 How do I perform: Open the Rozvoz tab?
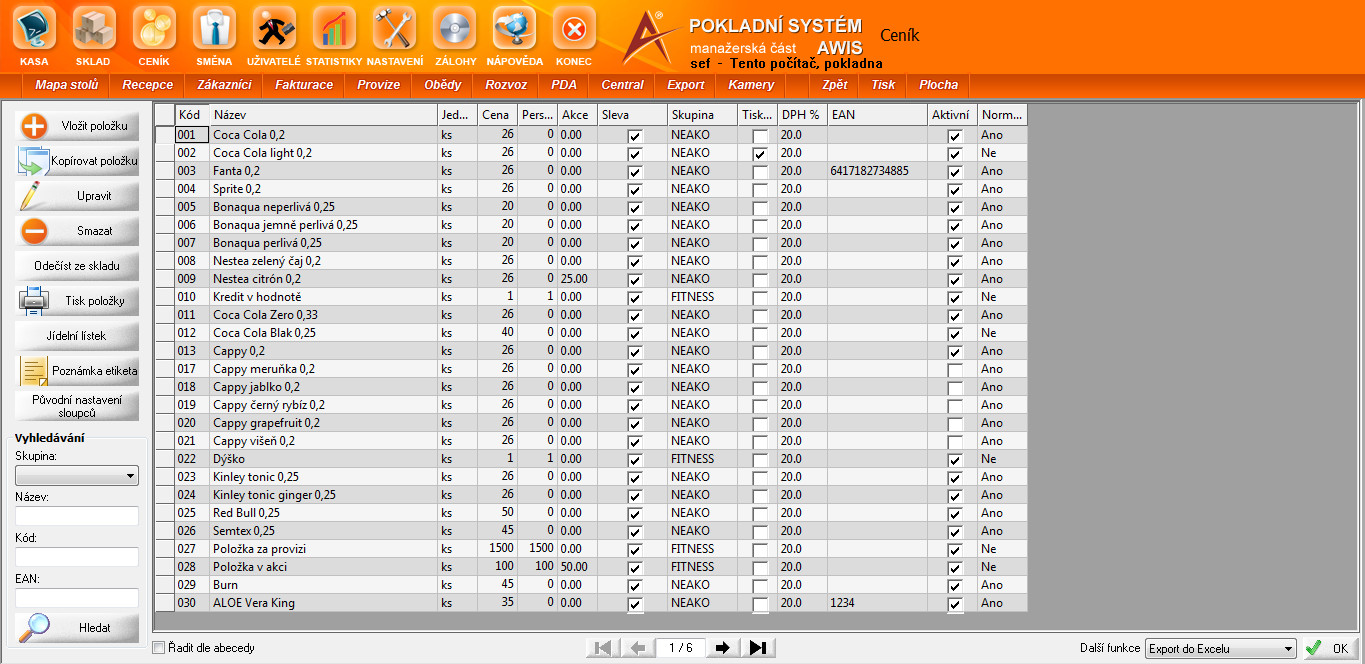click(x=506, y=85)
